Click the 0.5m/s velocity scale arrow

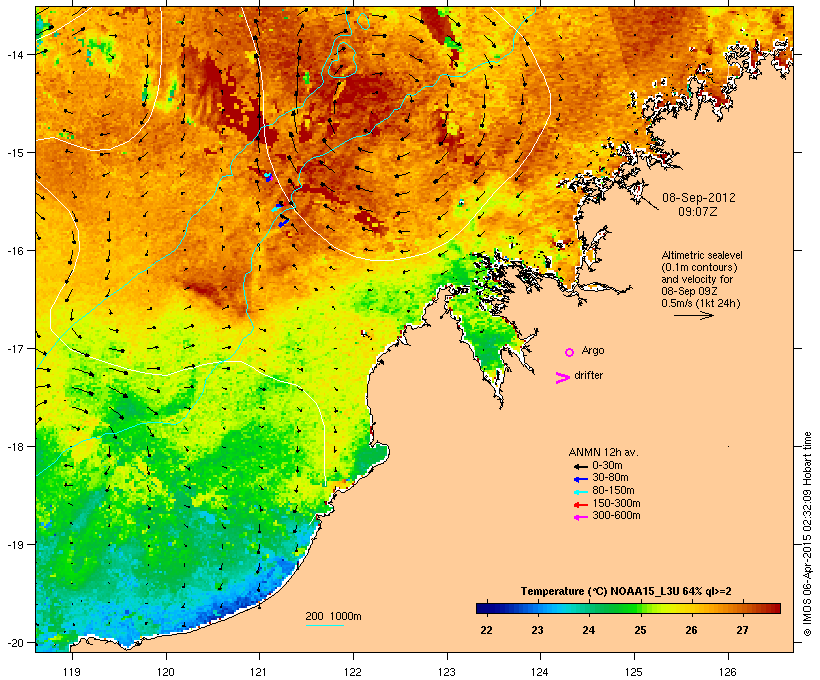point(693,315)
